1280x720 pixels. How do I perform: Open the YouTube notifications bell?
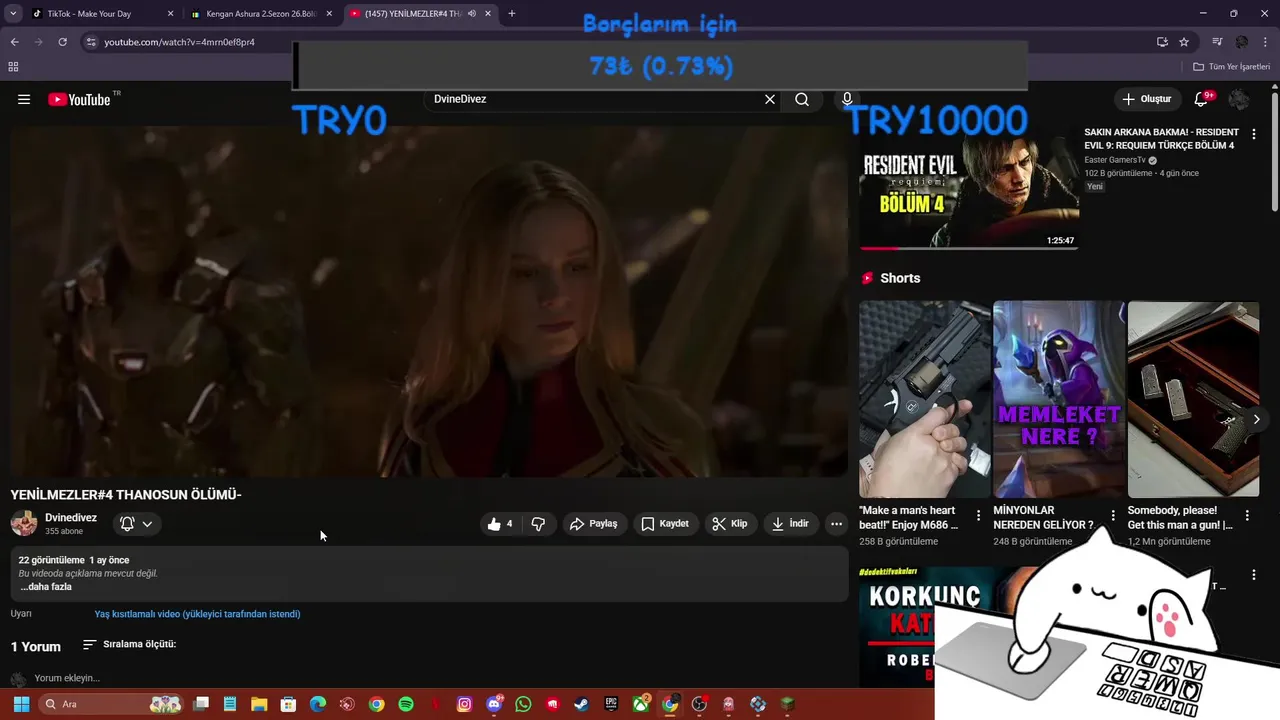[1201, 99]
